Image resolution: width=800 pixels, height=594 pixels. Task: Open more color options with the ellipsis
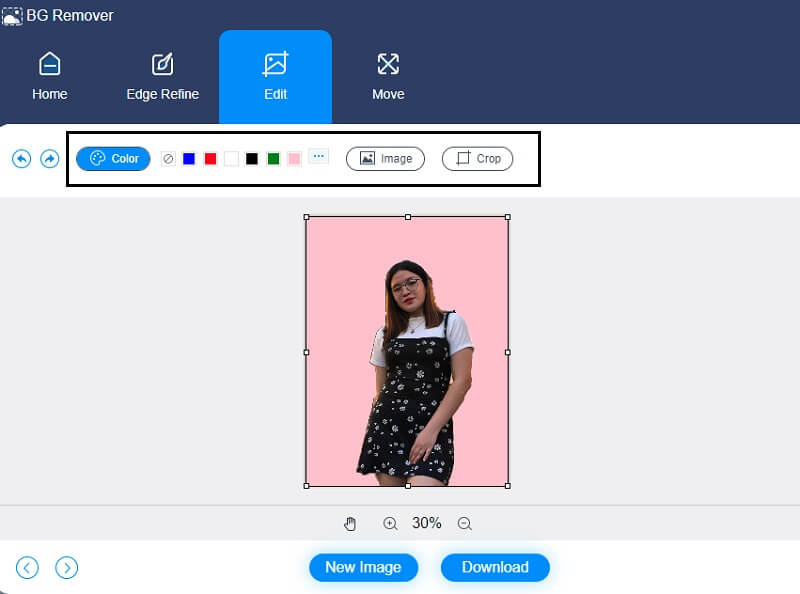pos(319,156)
